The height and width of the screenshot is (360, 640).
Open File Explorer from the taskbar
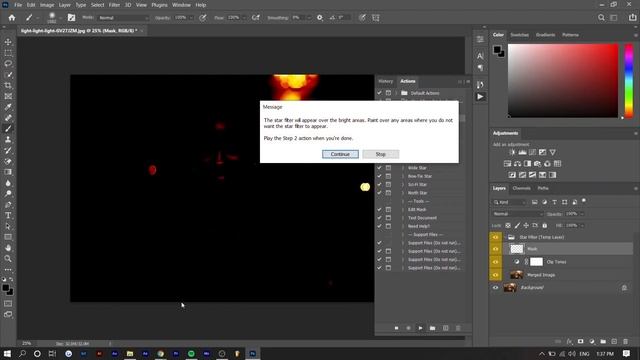(130, 353)
